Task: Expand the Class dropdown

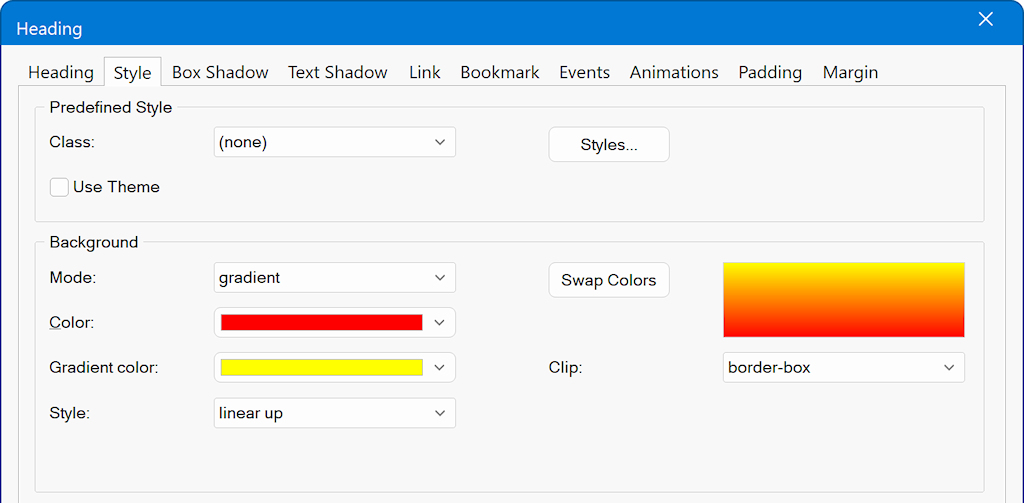Action: [x=334, y=142]
